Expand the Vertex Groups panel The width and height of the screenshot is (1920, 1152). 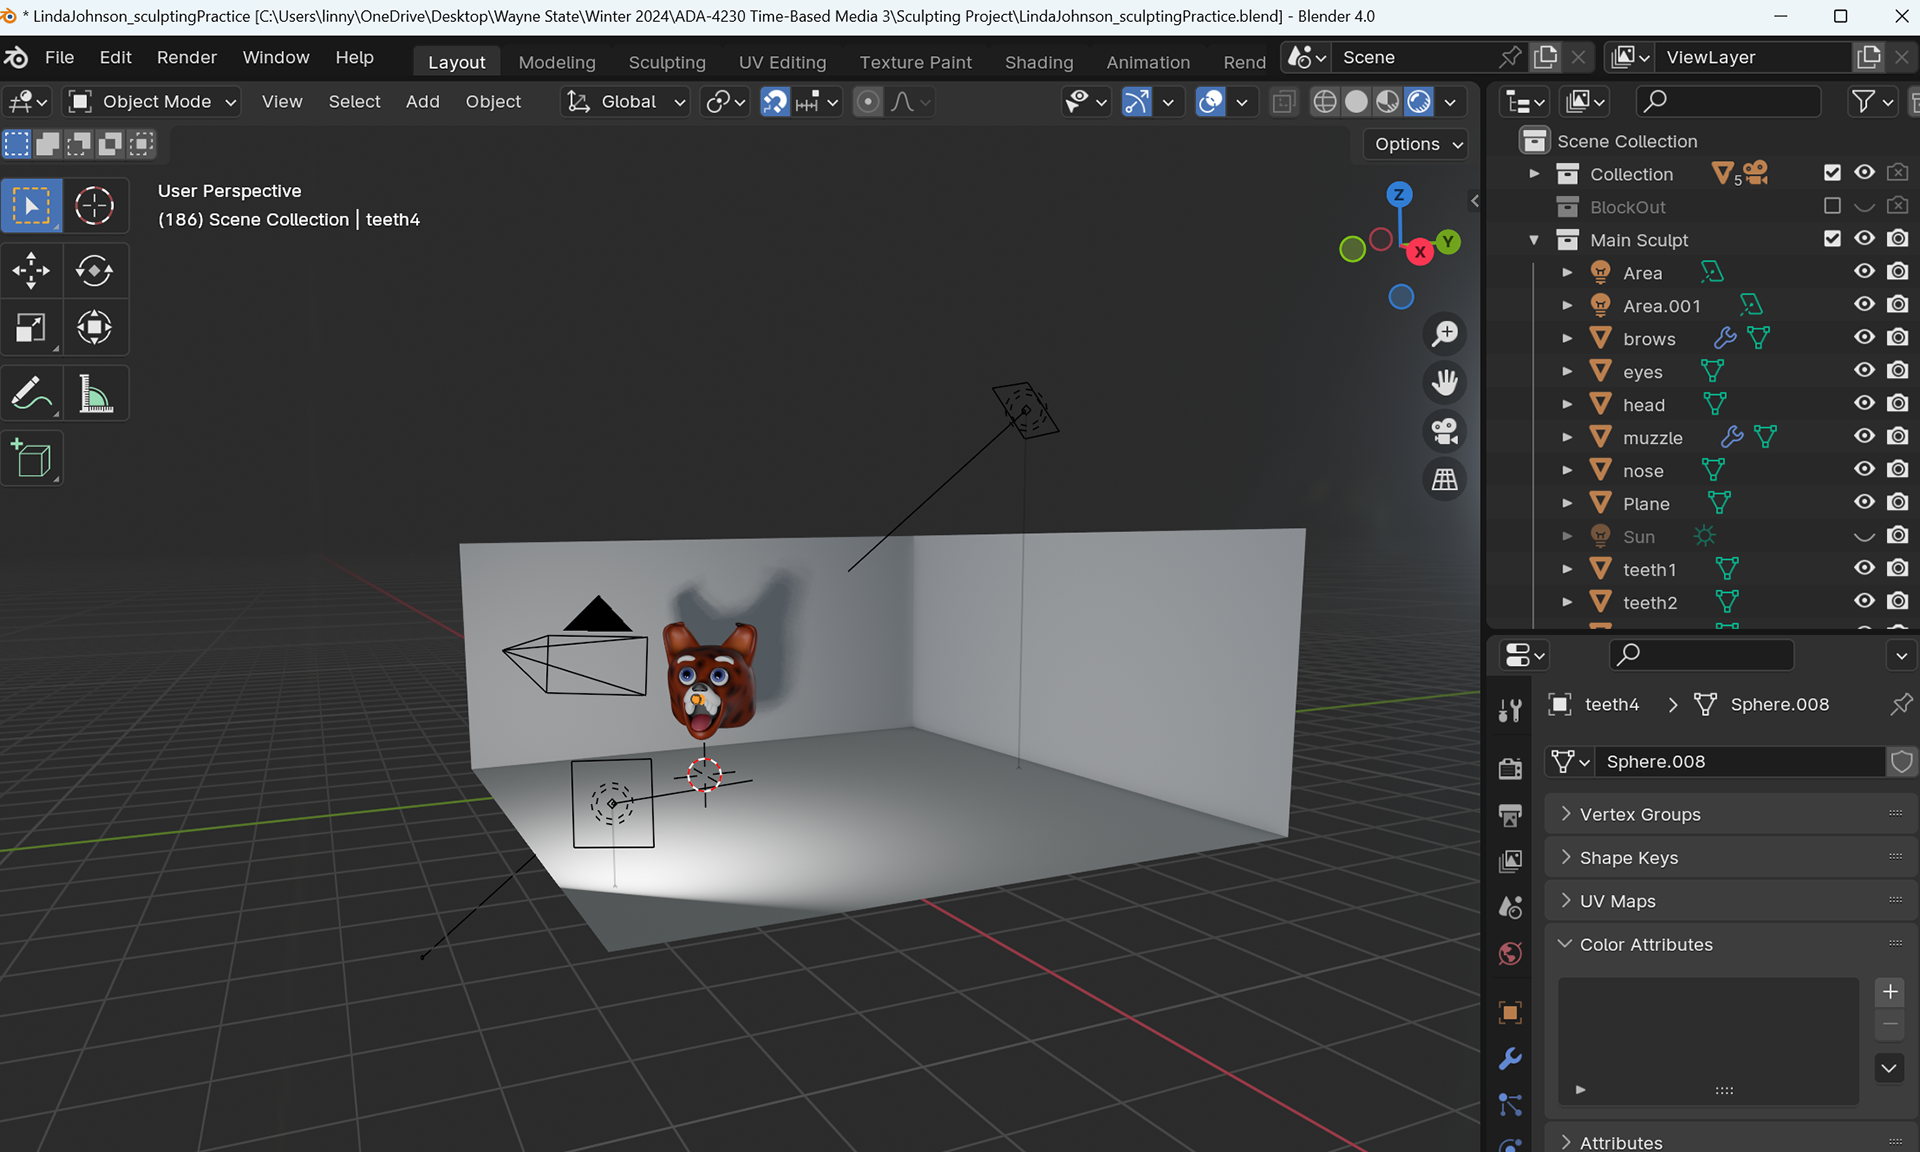(x=1640, y=814)
